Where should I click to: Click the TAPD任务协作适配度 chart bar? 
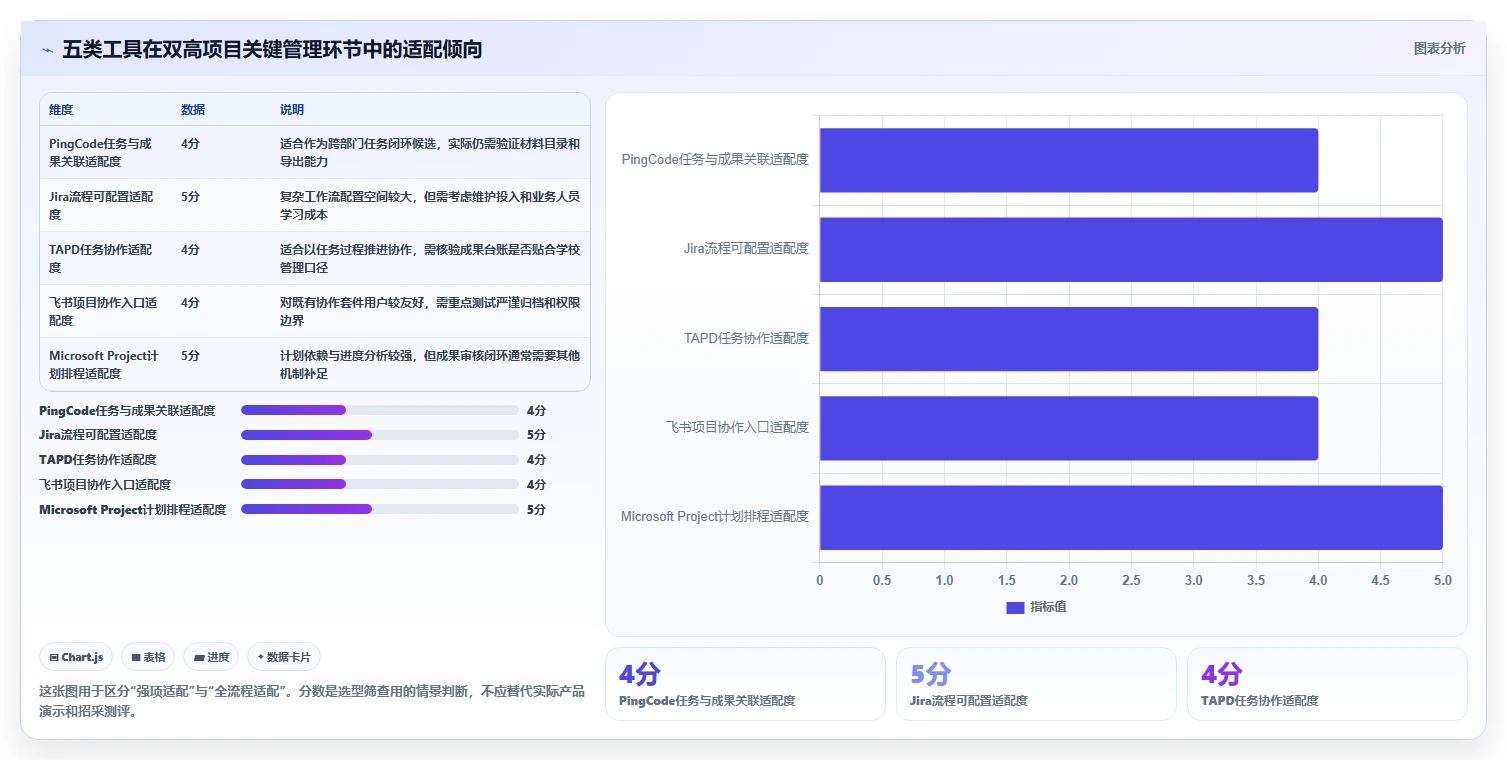click(1069, 338)
